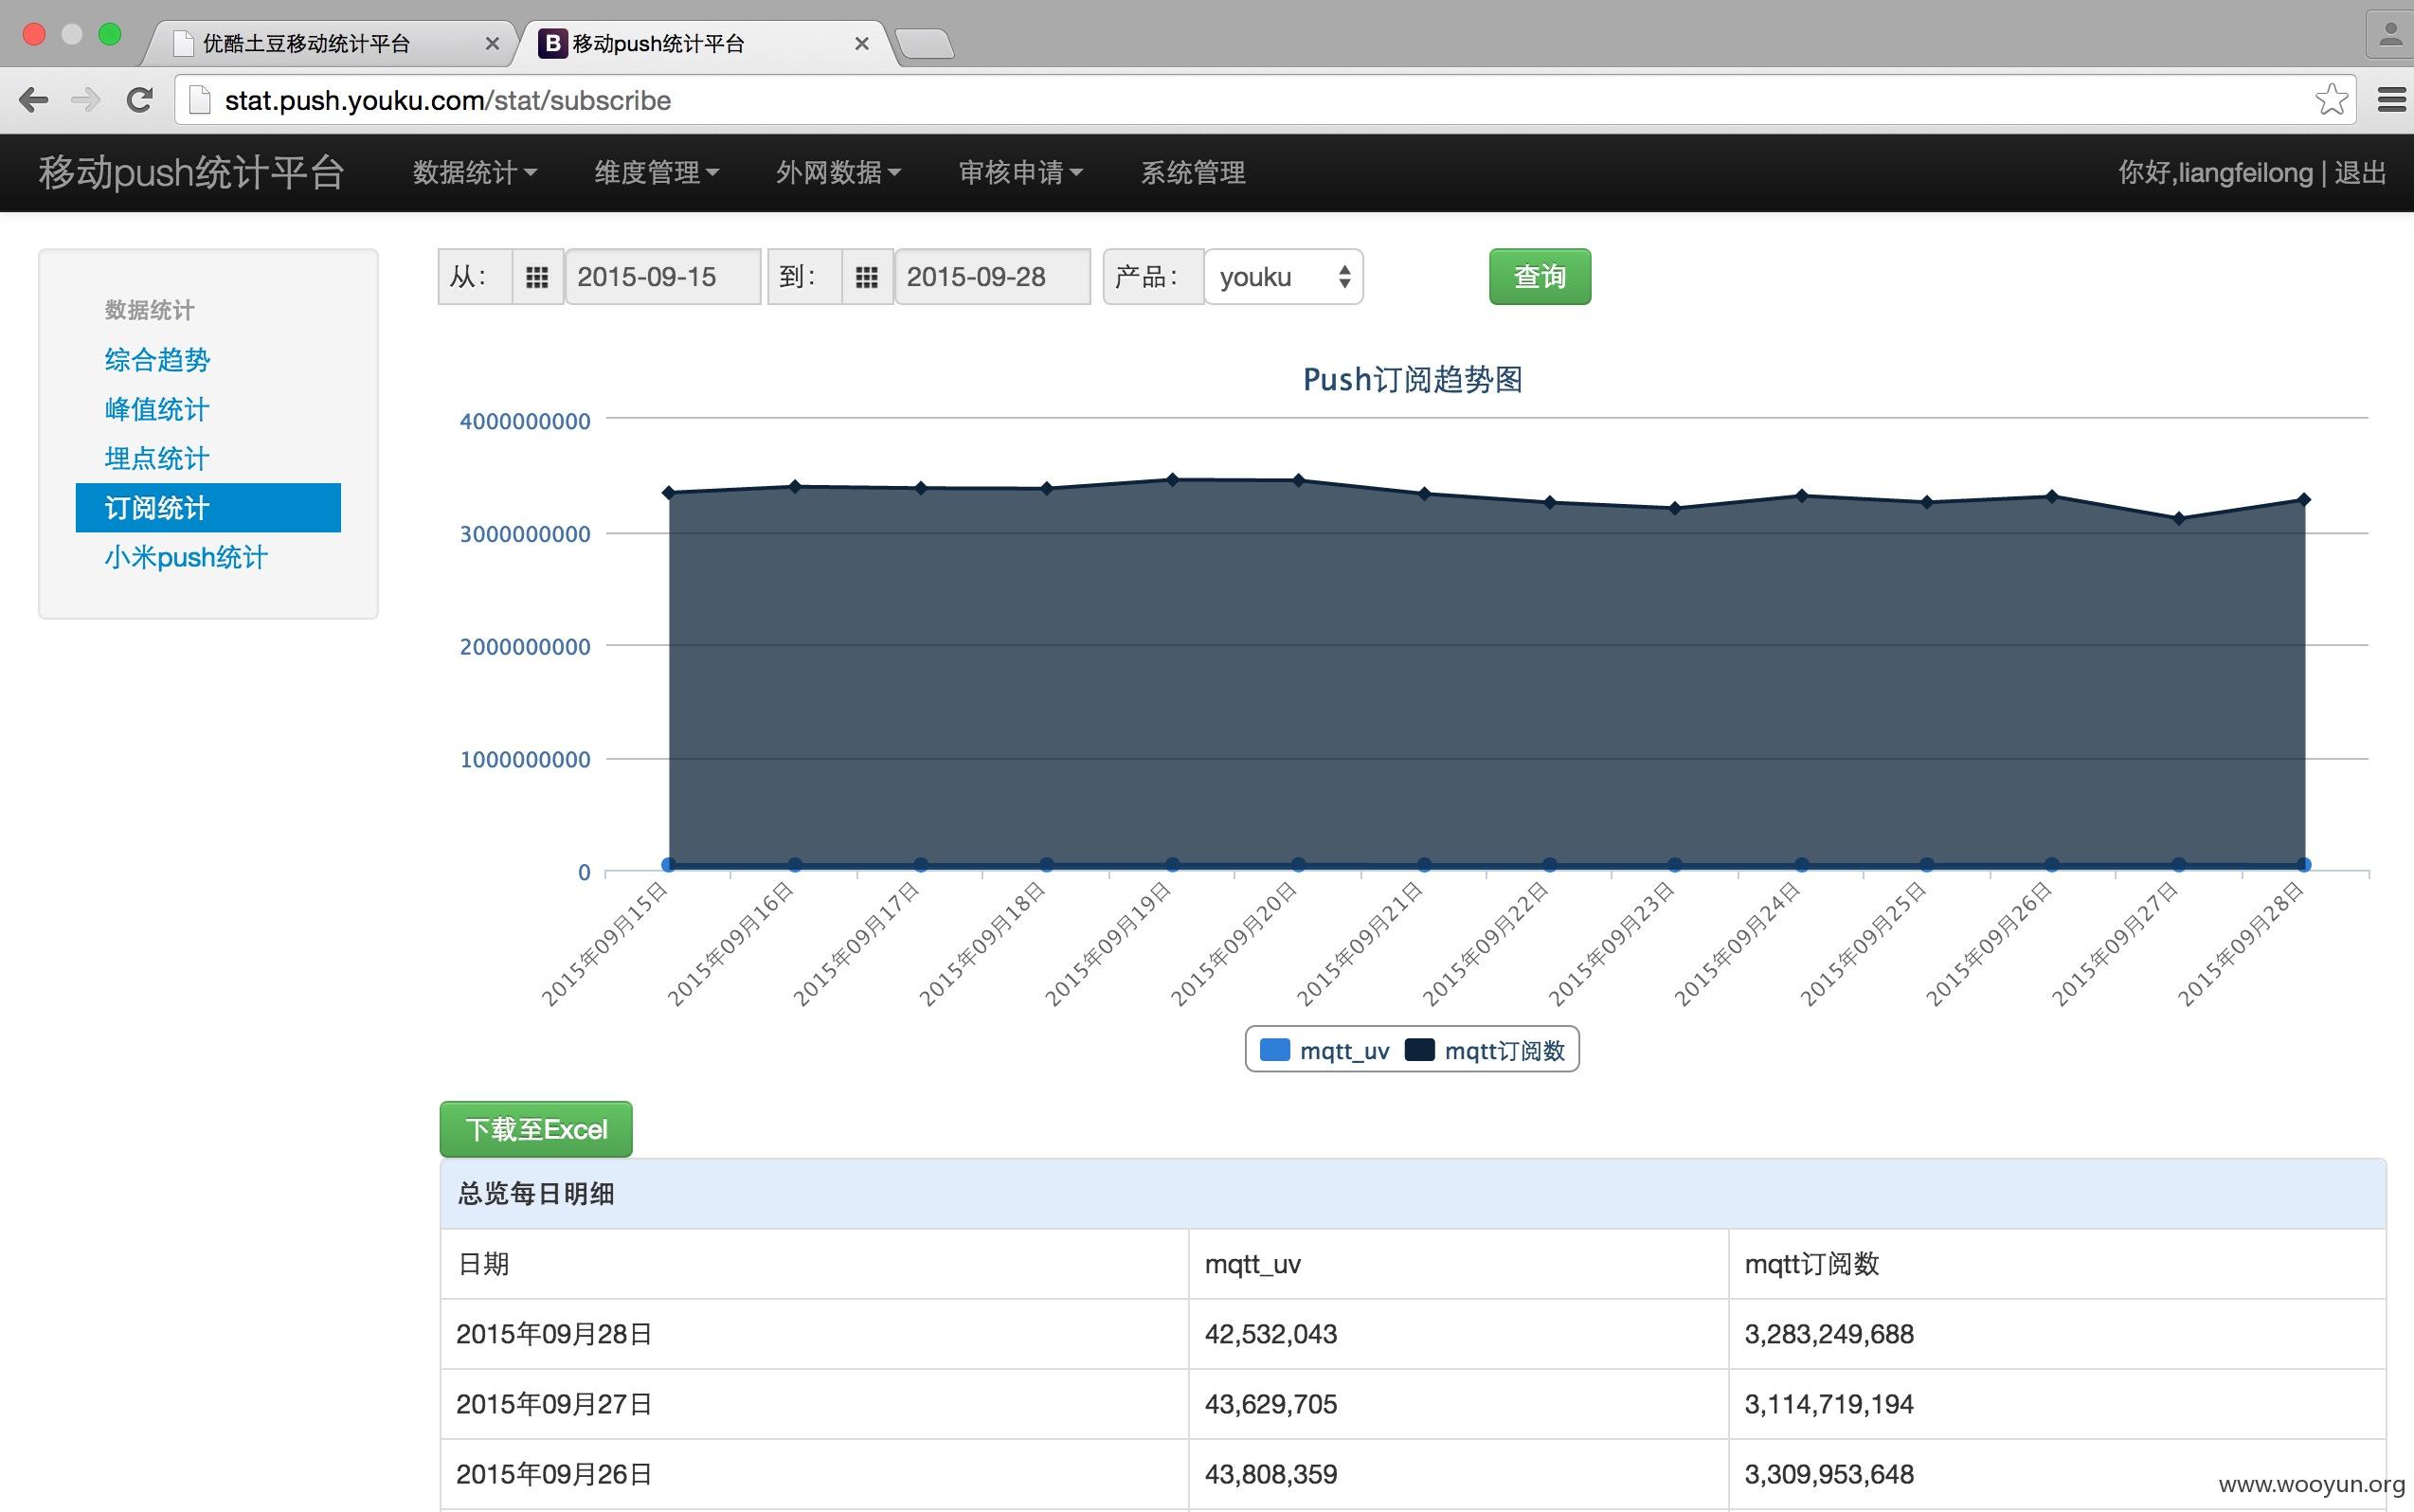Click the browser forward arrow
Image resolution: width=2414 pixels, height=1512 pixels.
tap(86, 100)
